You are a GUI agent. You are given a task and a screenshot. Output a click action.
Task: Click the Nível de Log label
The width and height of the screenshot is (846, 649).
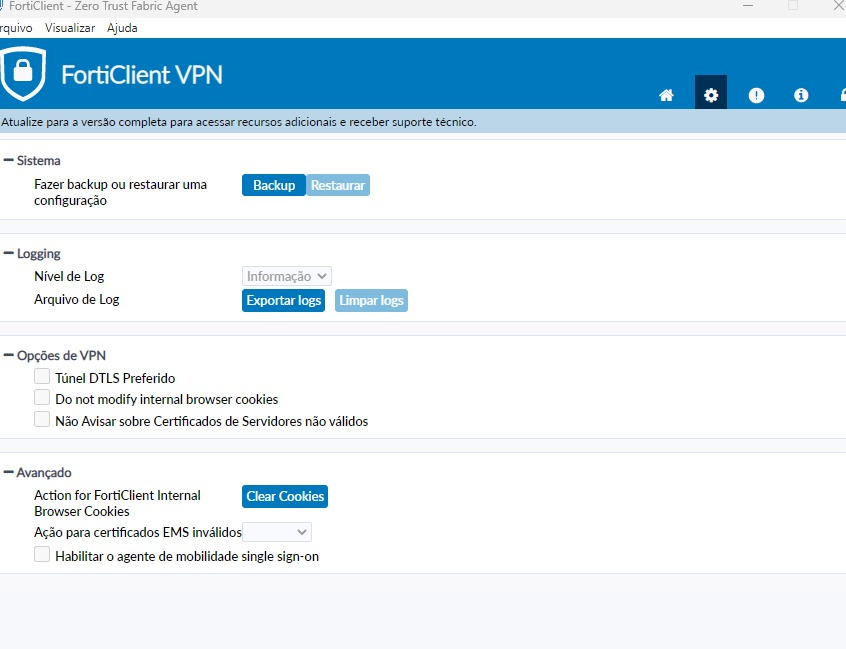[69, 276]
